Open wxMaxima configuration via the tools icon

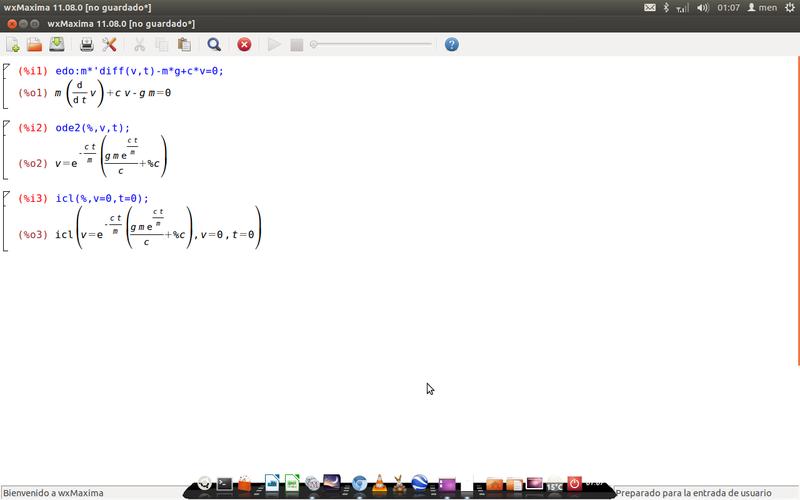click(110, 45)
